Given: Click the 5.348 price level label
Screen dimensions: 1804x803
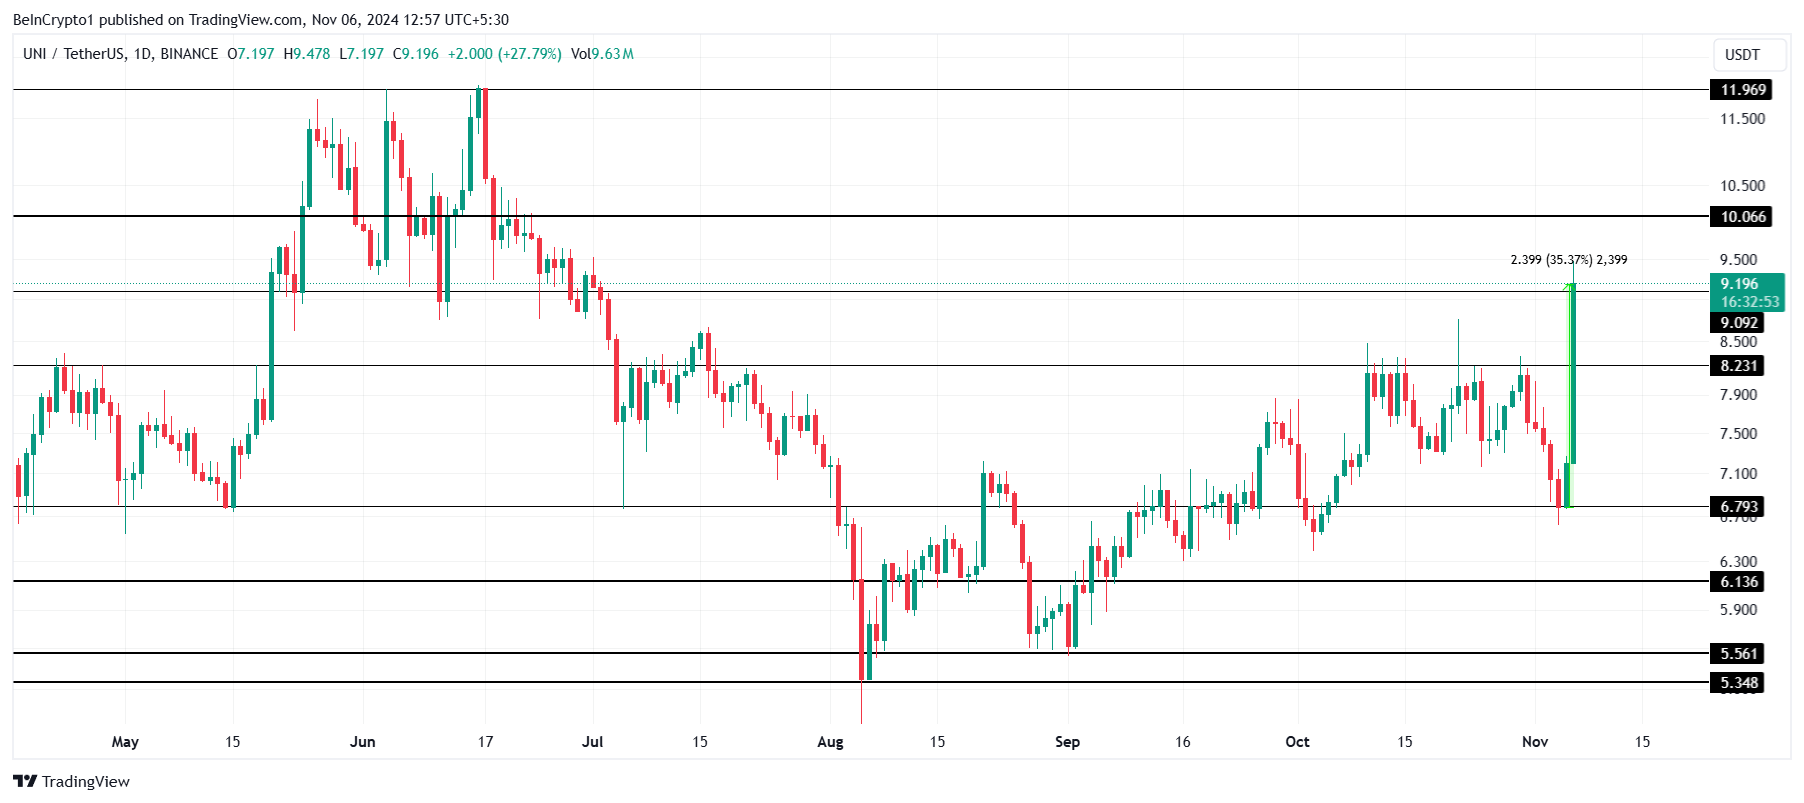Looking at the screenshot, I should pyautogui.click(x=1739, y=683).
